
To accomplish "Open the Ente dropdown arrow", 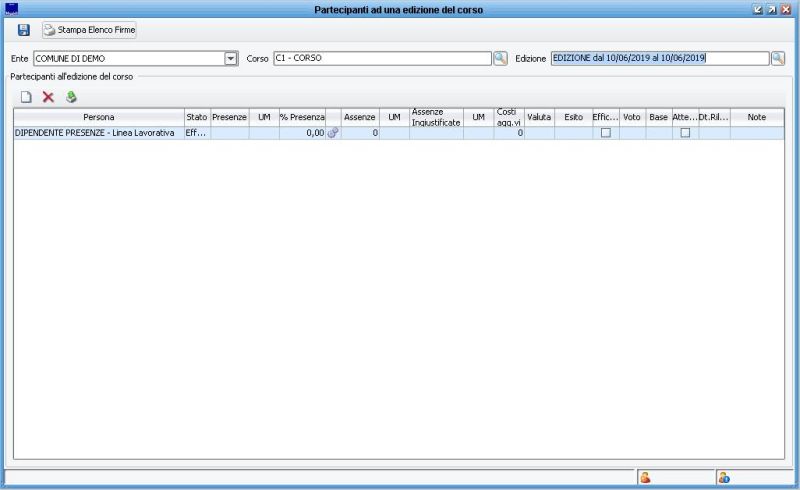I will click(x=231, y=59).
